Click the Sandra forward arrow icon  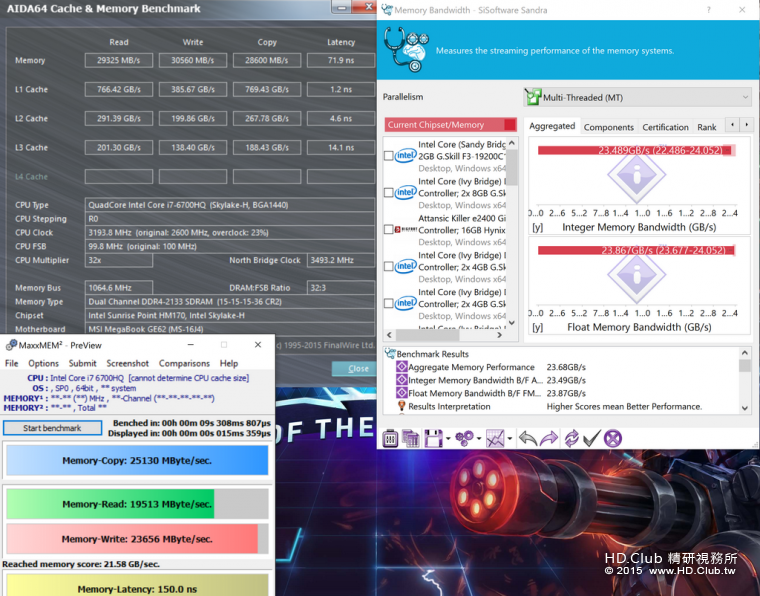point(549,439)
